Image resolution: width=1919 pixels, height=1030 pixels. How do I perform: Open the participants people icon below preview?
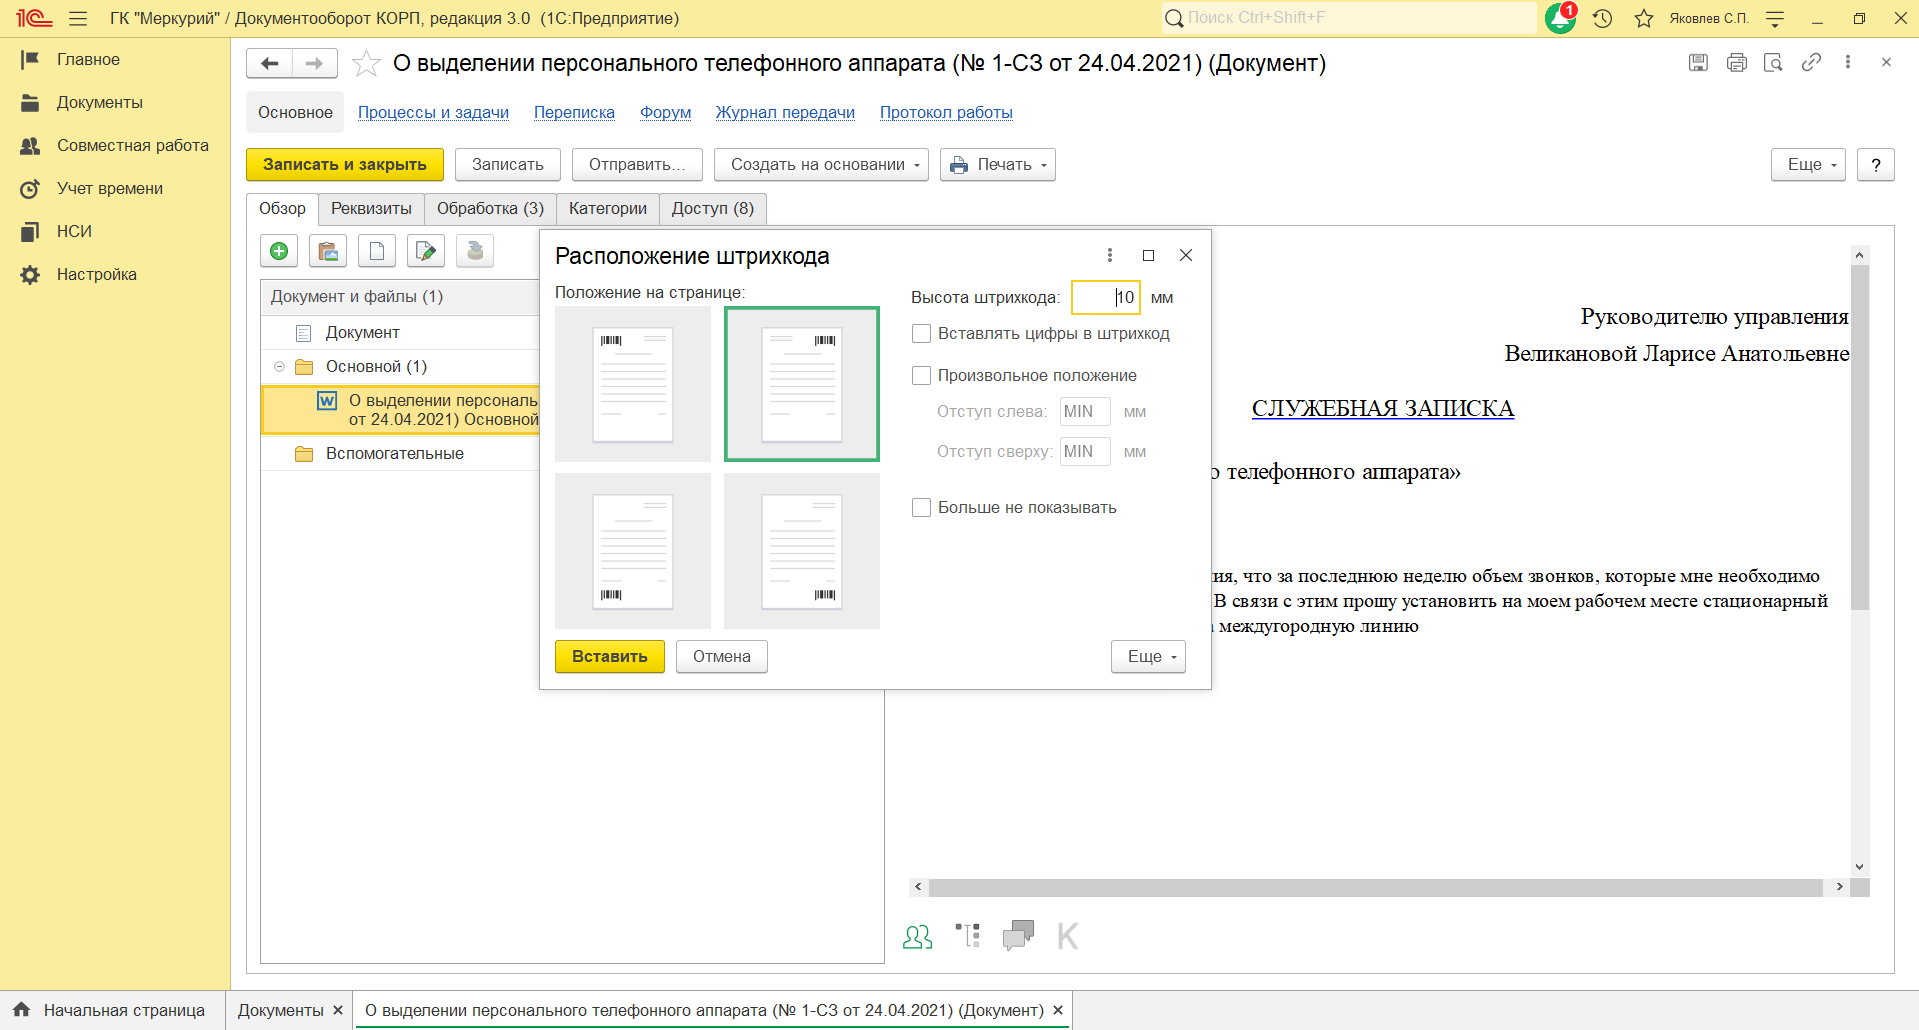click(x=917, y=936)
